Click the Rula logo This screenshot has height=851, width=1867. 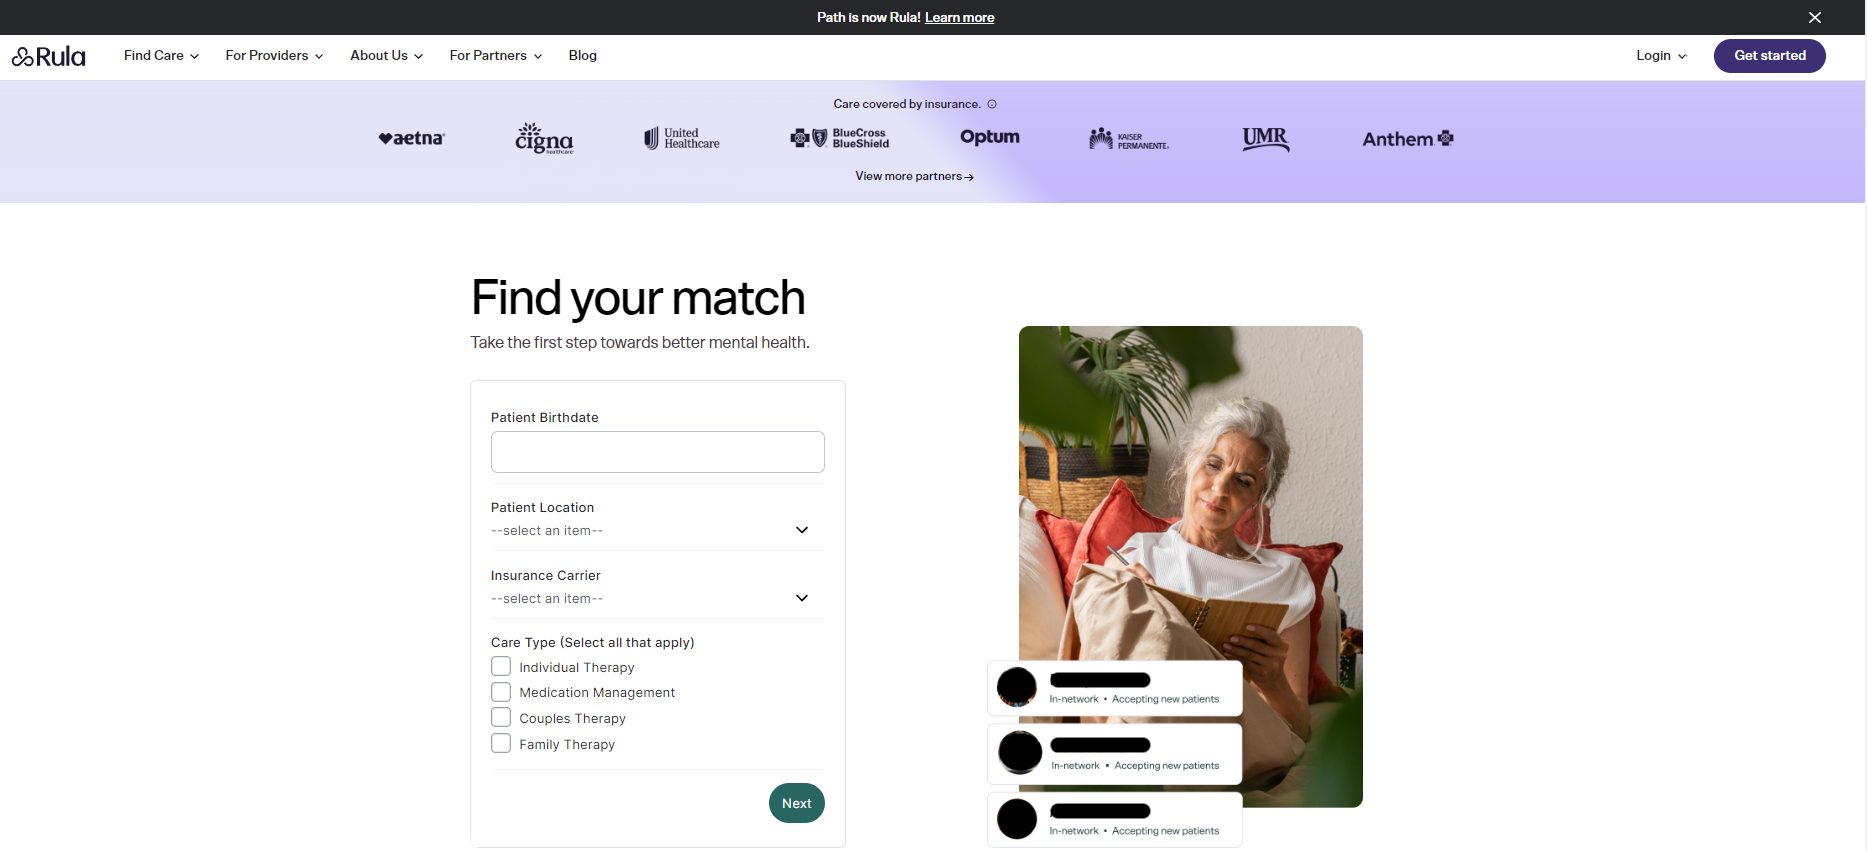(x=48, y=56)
